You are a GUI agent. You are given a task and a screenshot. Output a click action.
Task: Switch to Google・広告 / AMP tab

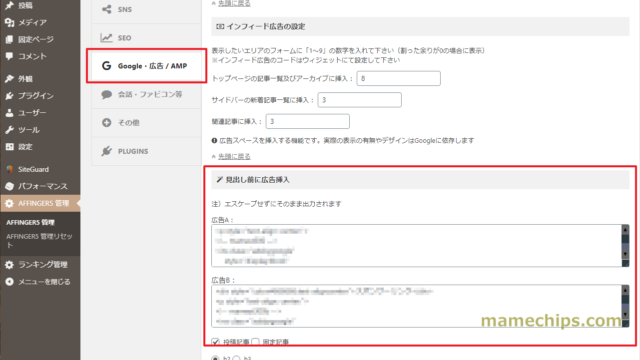click(147, 66)
